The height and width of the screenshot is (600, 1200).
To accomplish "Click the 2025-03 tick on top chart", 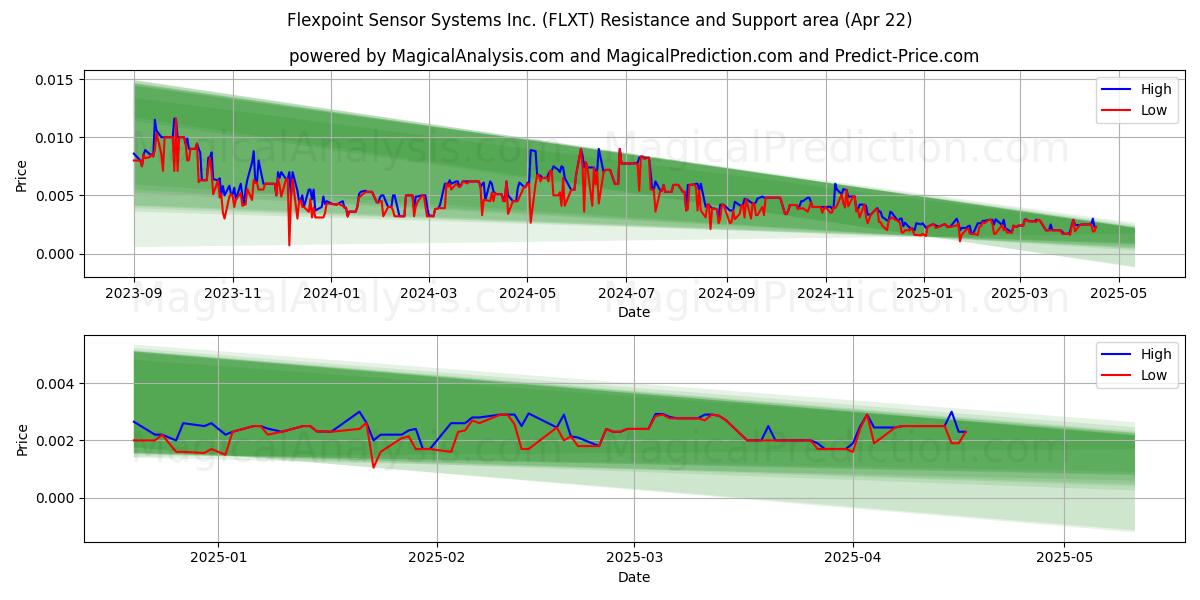I will tap(1020, 292).
